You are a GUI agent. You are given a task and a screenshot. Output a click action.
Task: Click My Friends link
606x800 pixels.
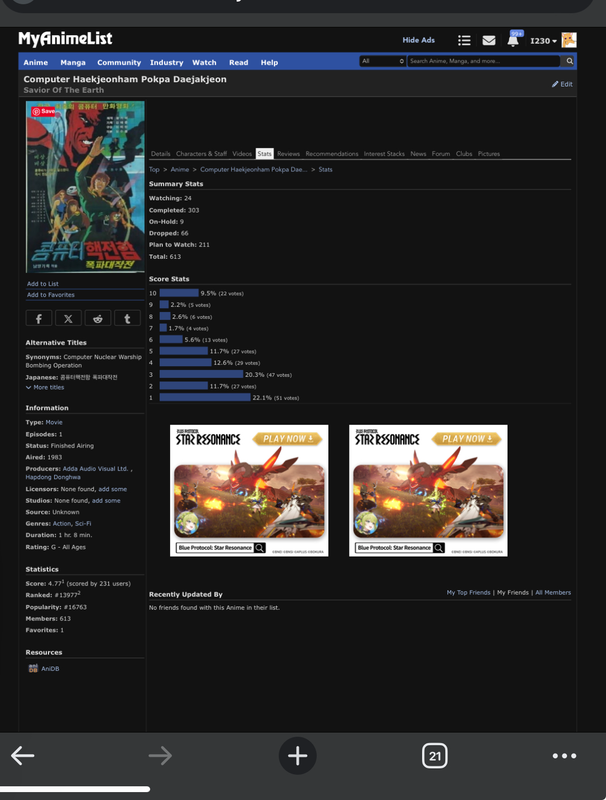513,593
